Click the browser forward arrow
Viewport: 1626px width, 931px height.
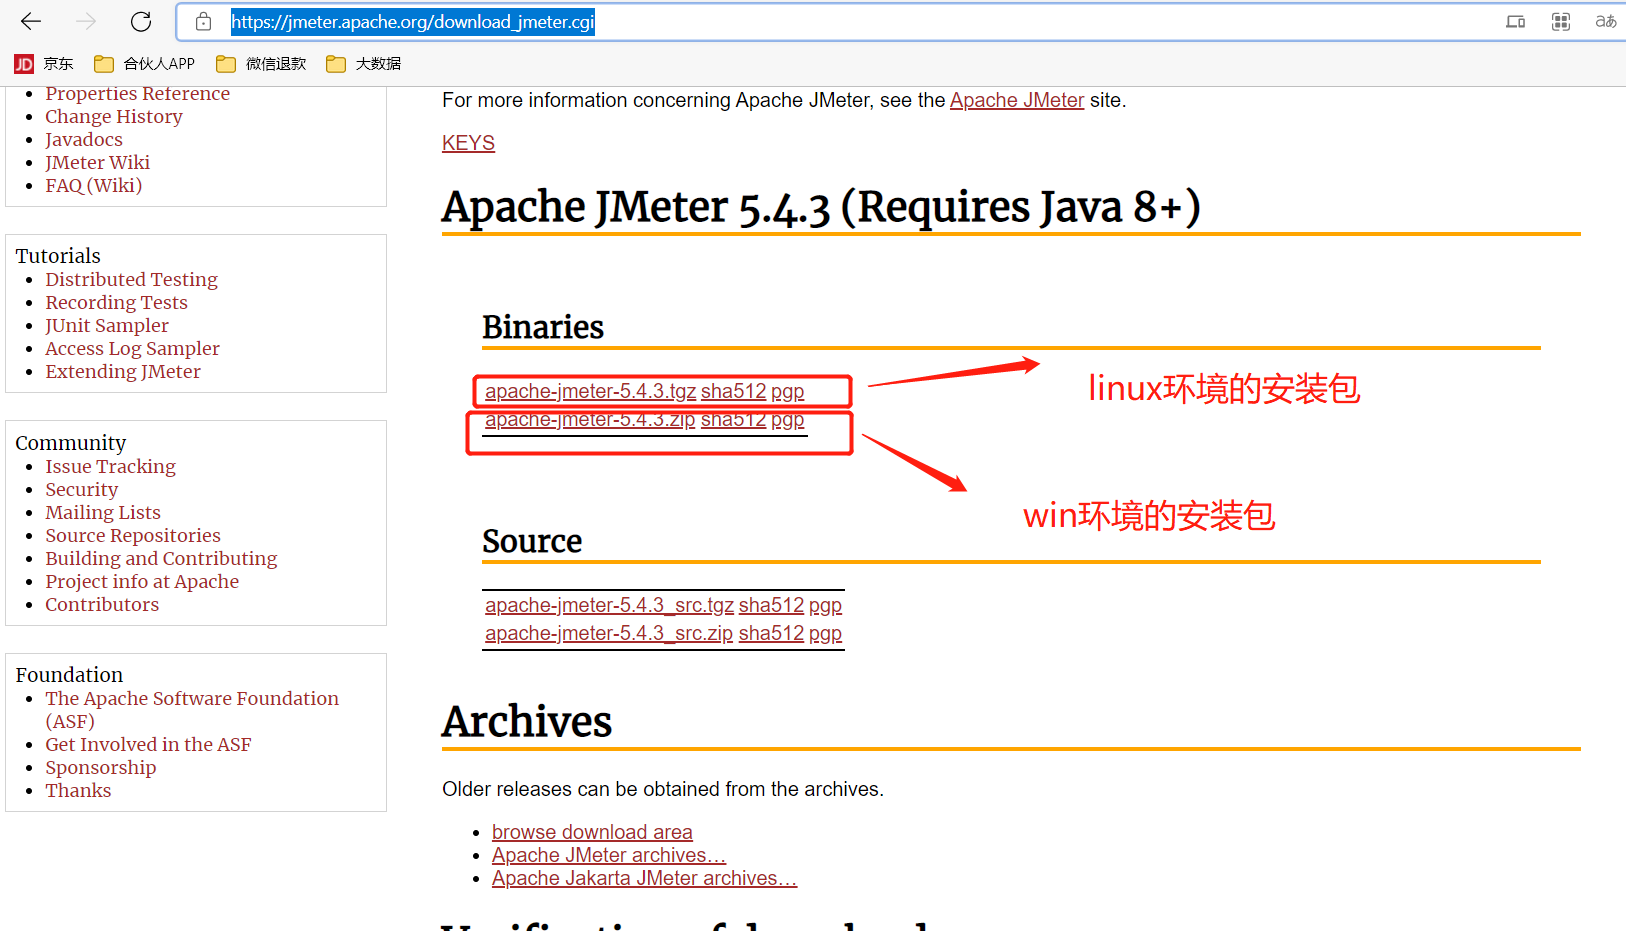tap(86, 21)
